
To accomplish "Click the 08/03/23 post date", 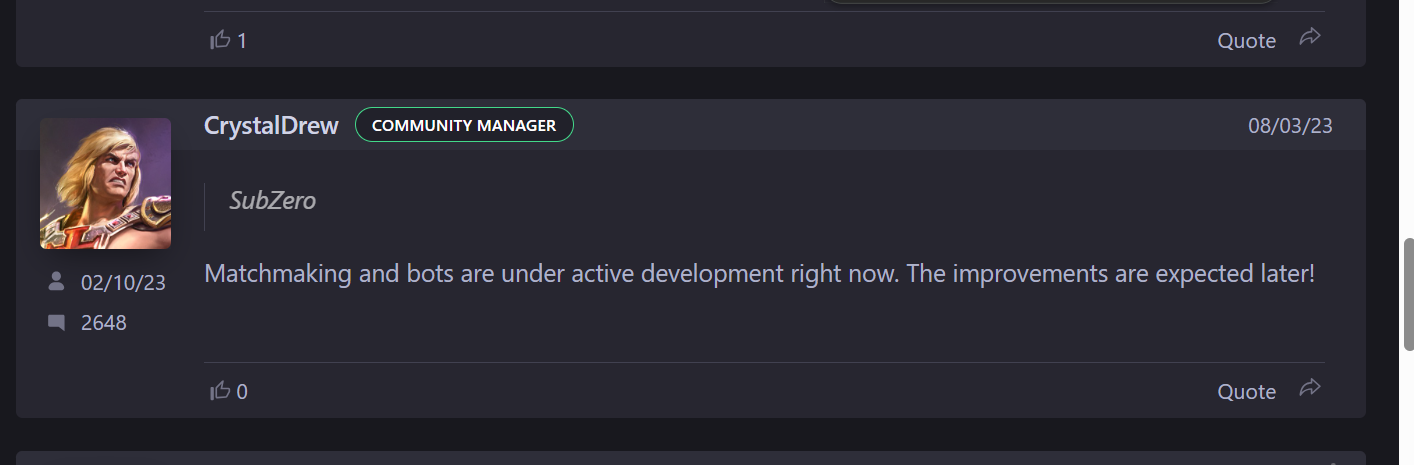I will click(1290, 126).
